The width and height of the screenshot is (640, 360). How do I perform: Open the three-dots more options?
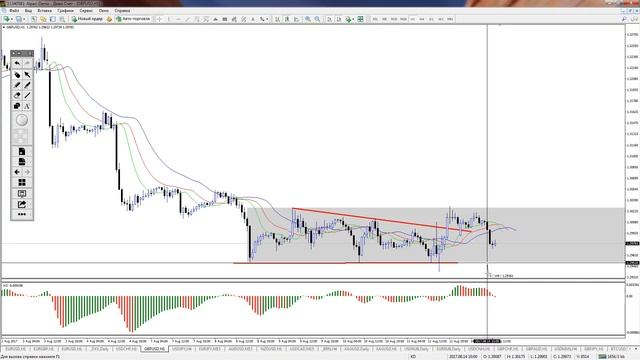pyautogui.click(x=22, y=214)
